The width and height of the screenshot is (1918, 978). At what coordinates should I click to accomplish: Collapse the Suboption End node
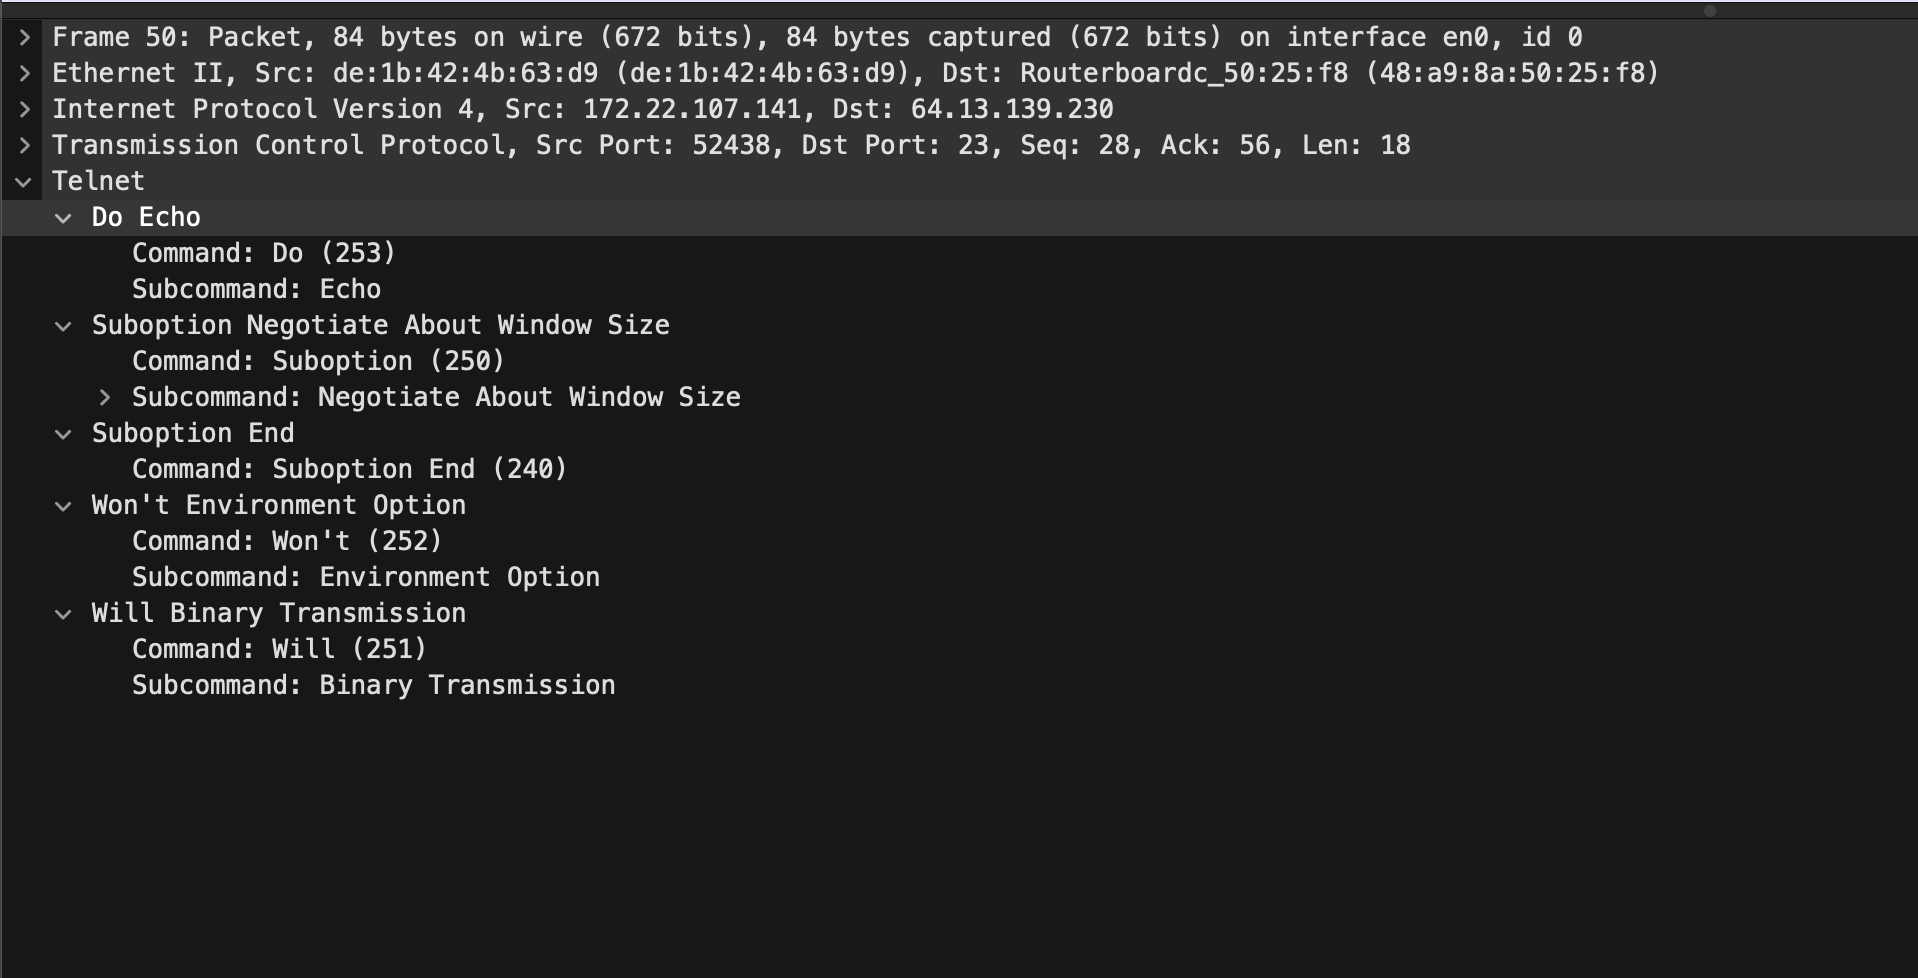[64, 434]
